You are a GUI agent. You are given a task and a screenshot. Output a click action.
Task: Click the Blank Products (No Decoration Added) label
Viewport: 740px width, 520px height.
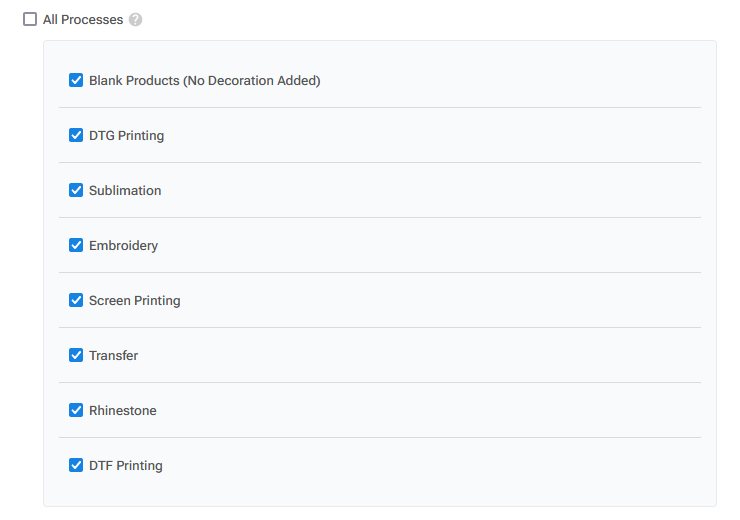coord(205,81)
